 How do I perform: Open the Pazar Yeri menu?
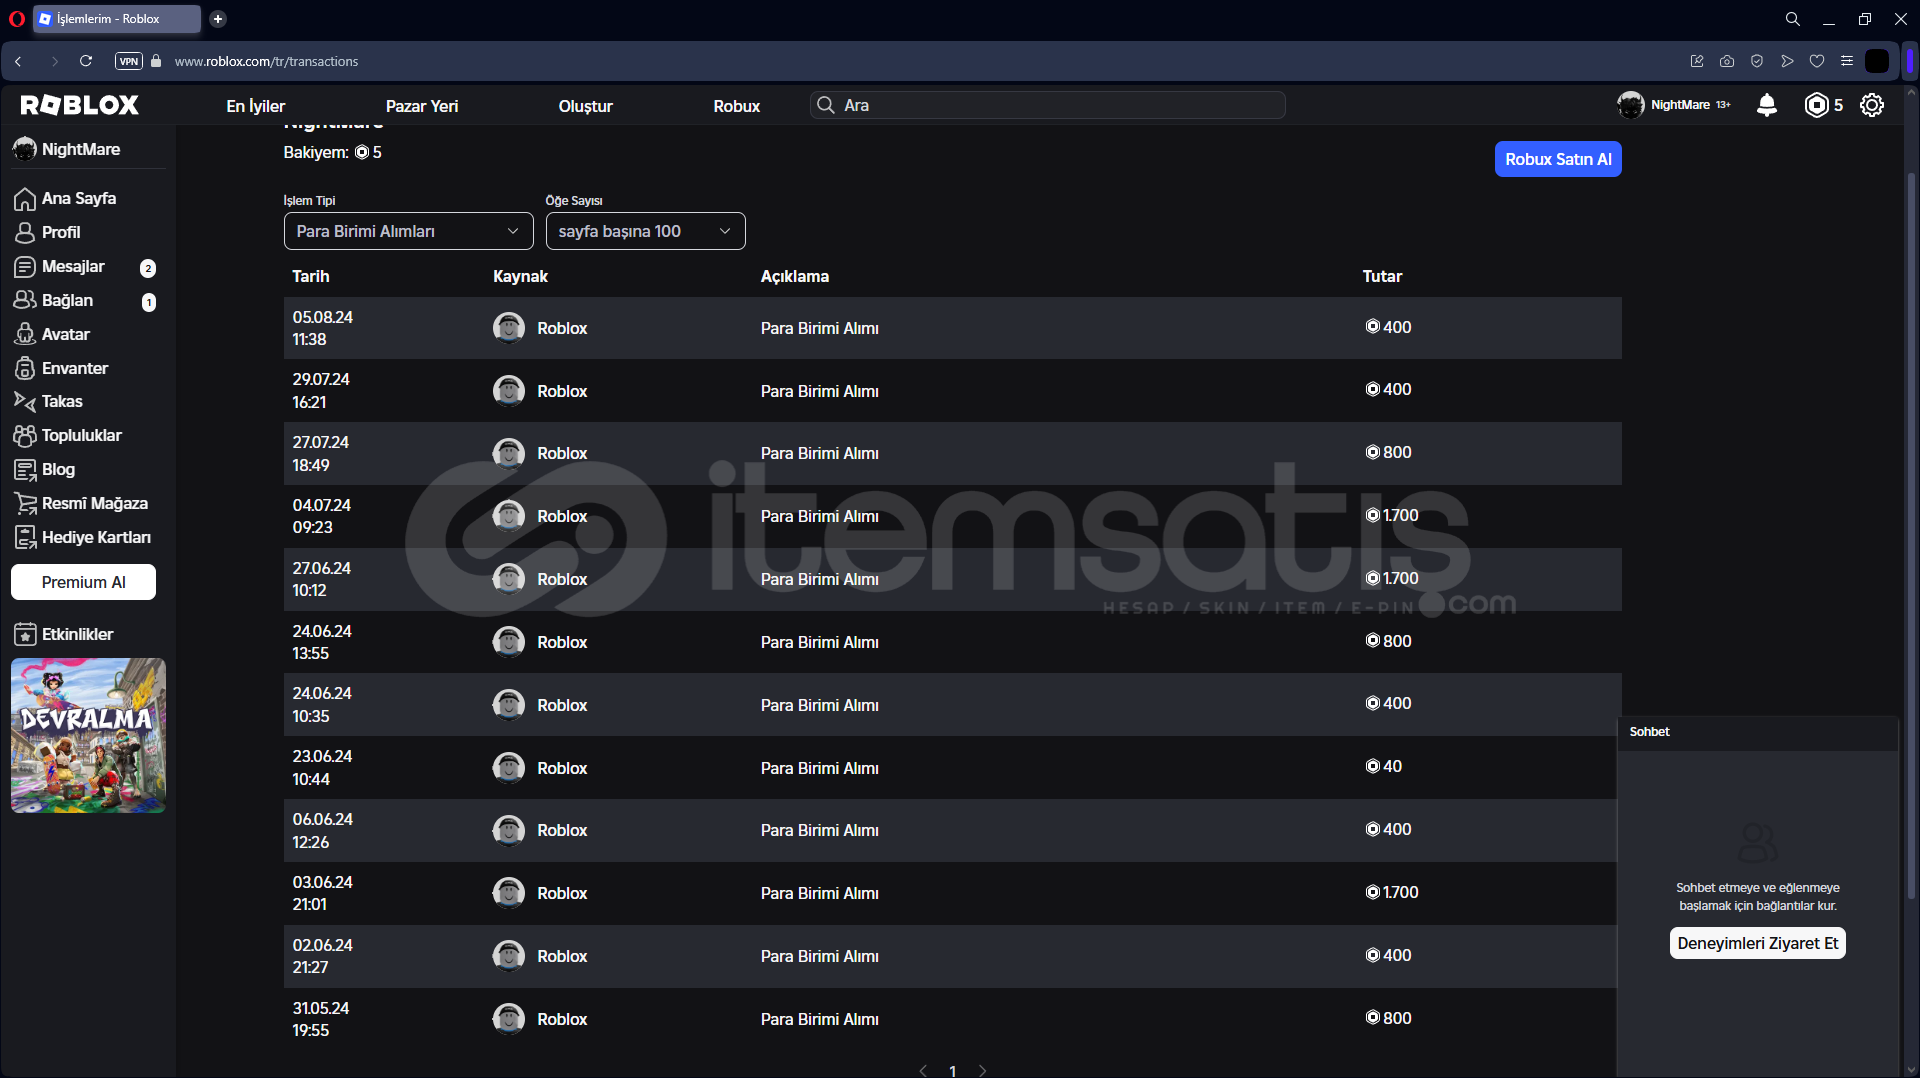422,106
